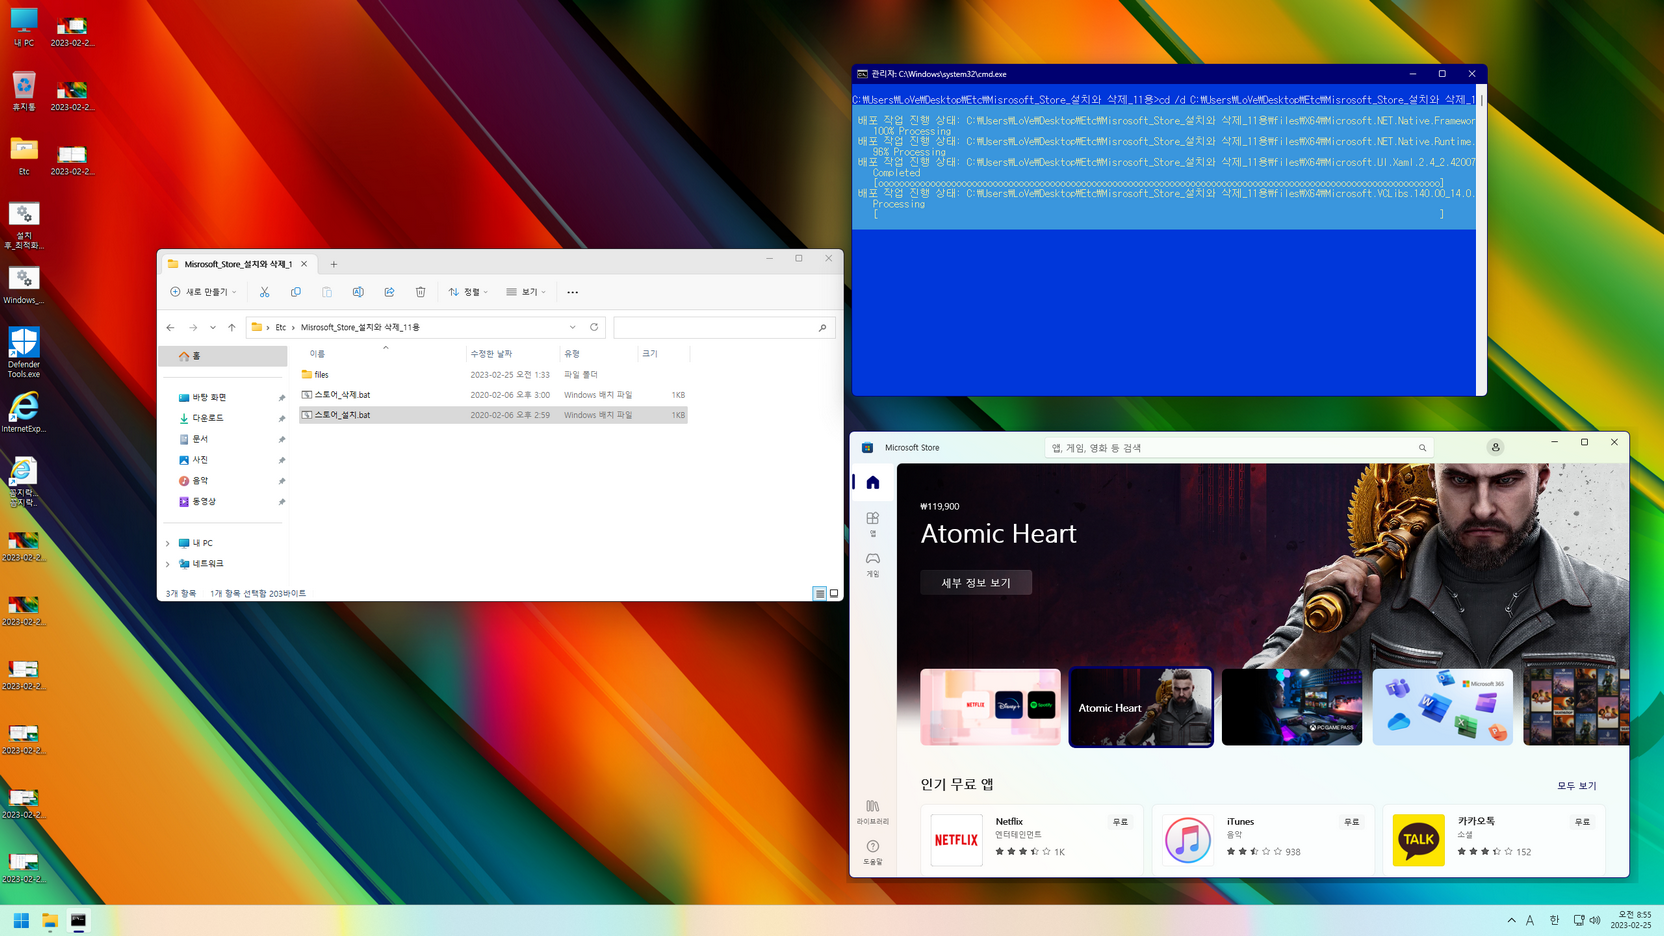Select 스토어_삭제.bat file row

click(493, 395)
